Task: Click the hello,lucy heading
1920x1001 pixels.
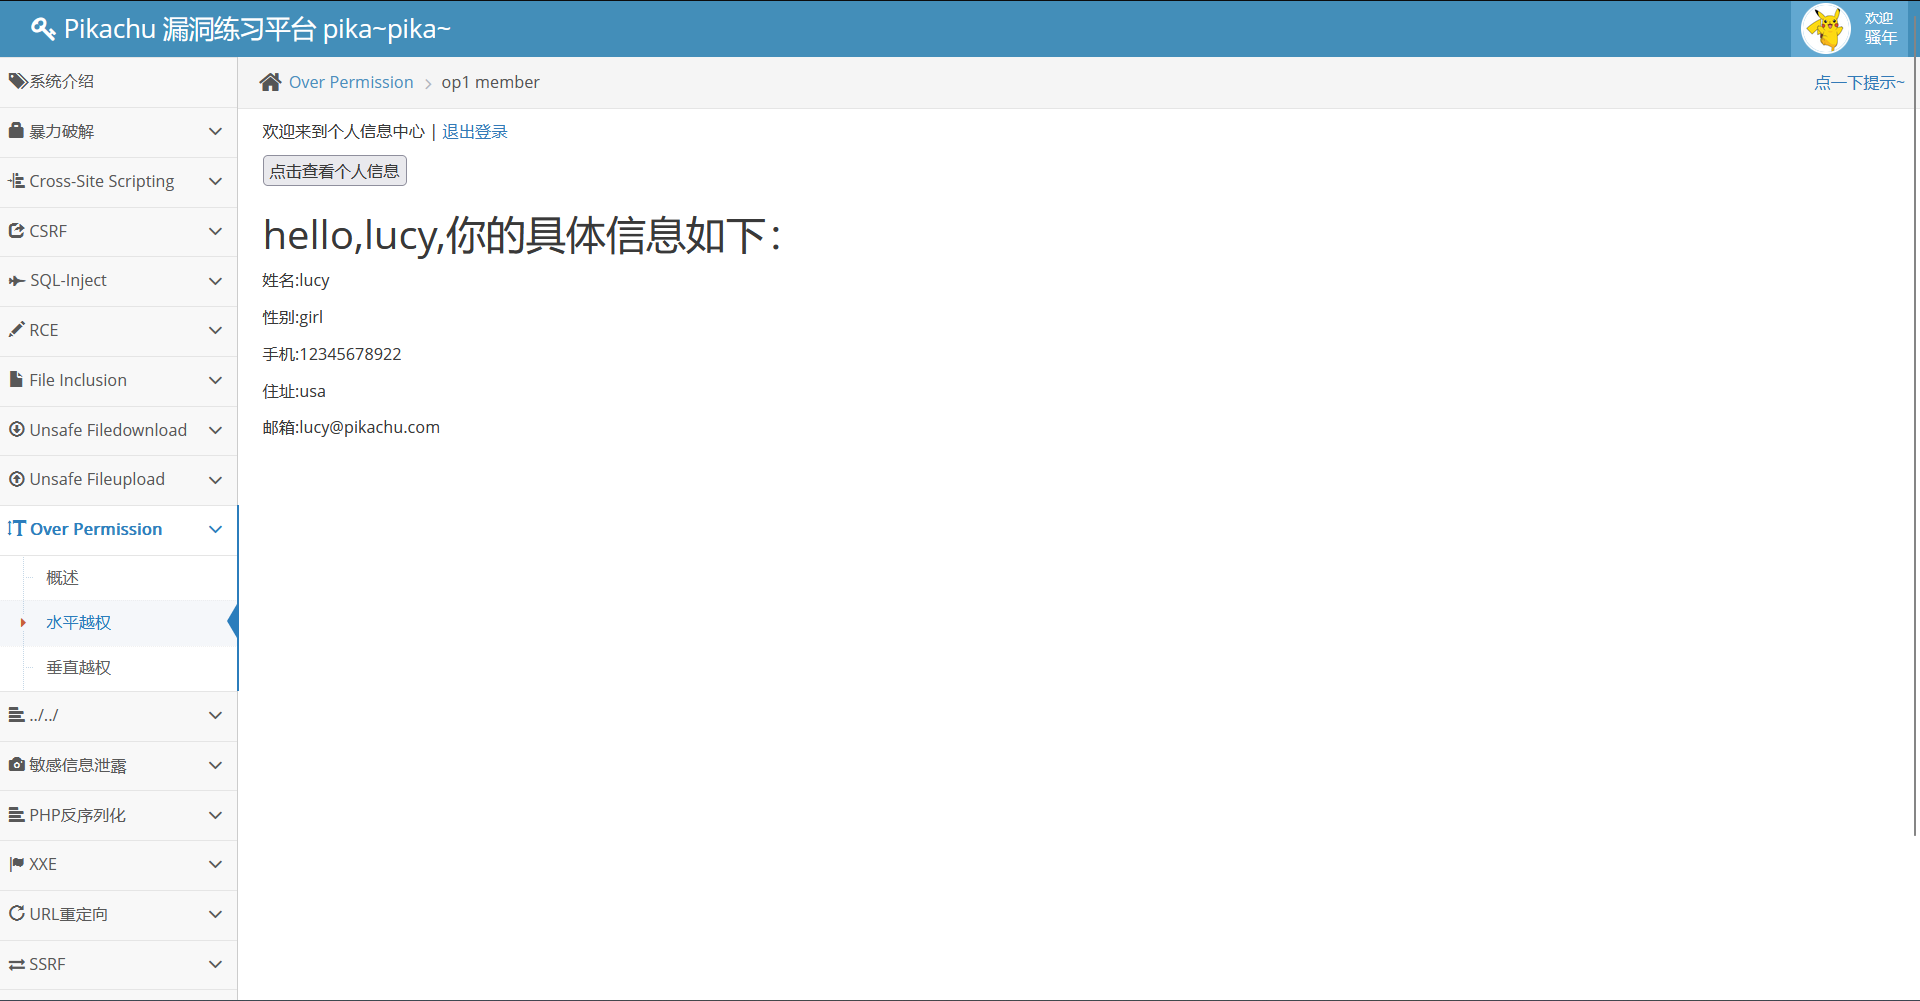Action: pyautogui.click(x=521, y=236)
